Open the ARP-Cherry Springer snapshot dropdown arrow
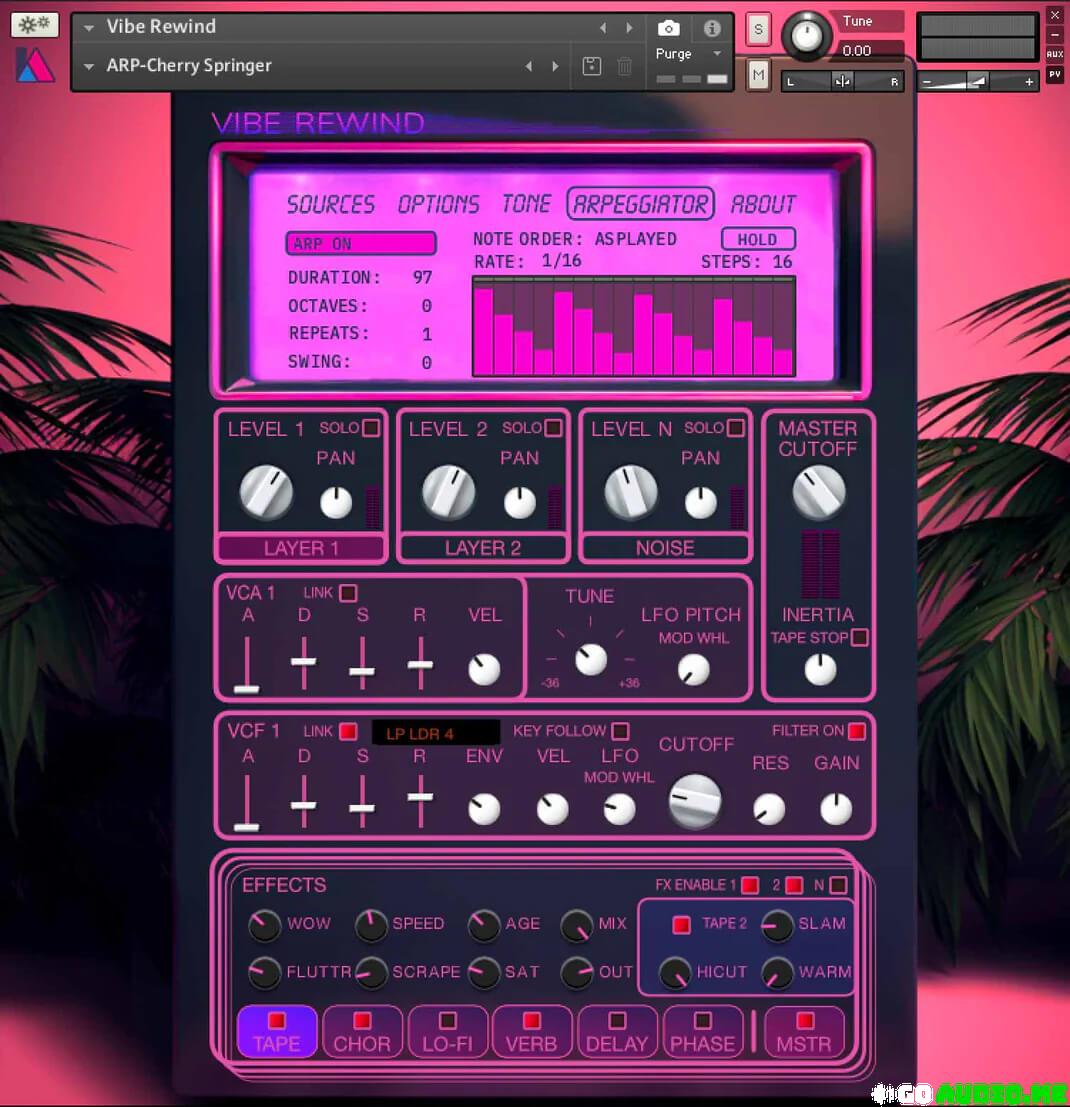 click(x=89, y=67)
